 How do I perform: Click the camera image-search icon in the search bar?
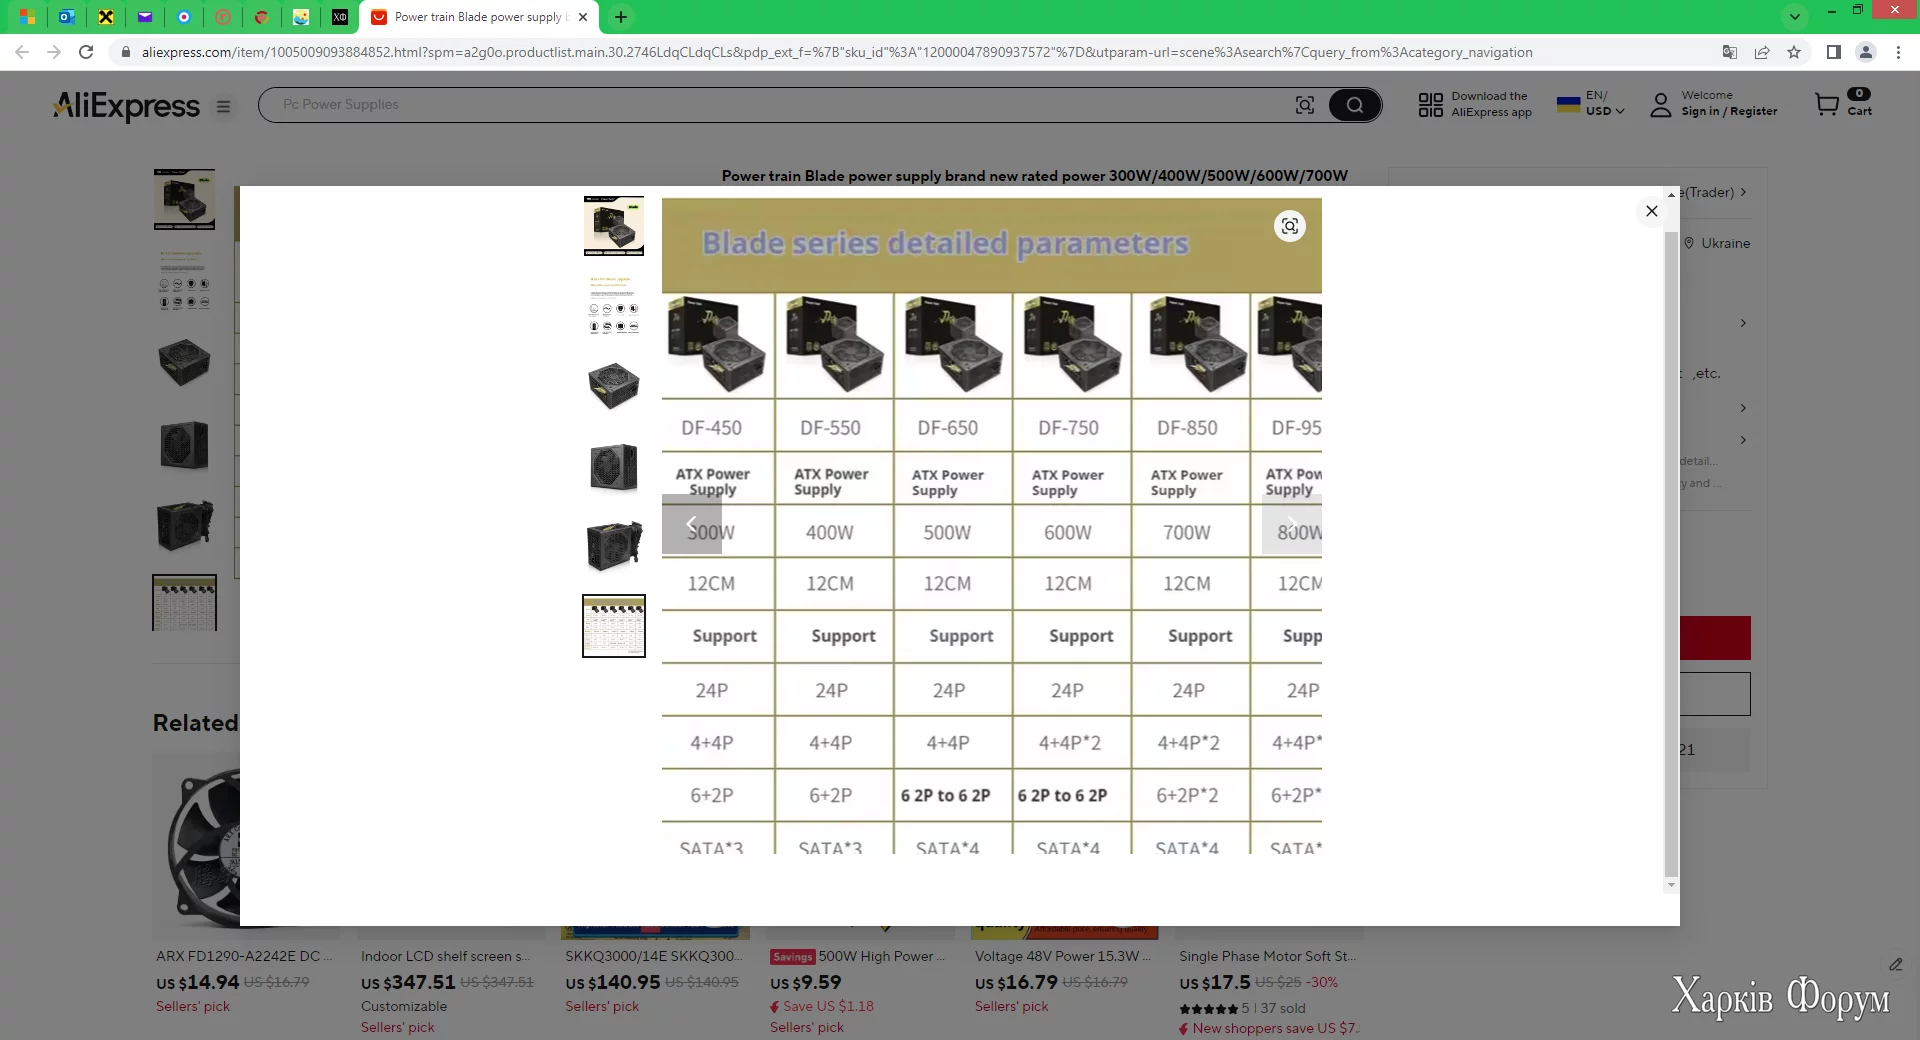click(x=1305, y=105)
